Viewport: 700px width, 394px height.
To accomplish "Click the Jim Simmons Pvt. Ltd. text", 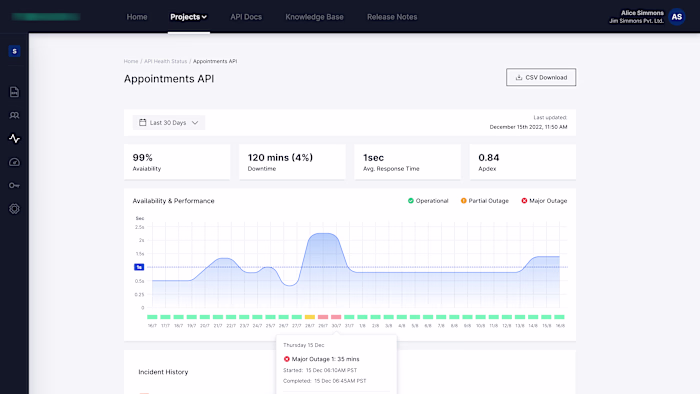I will pos(637,21).
